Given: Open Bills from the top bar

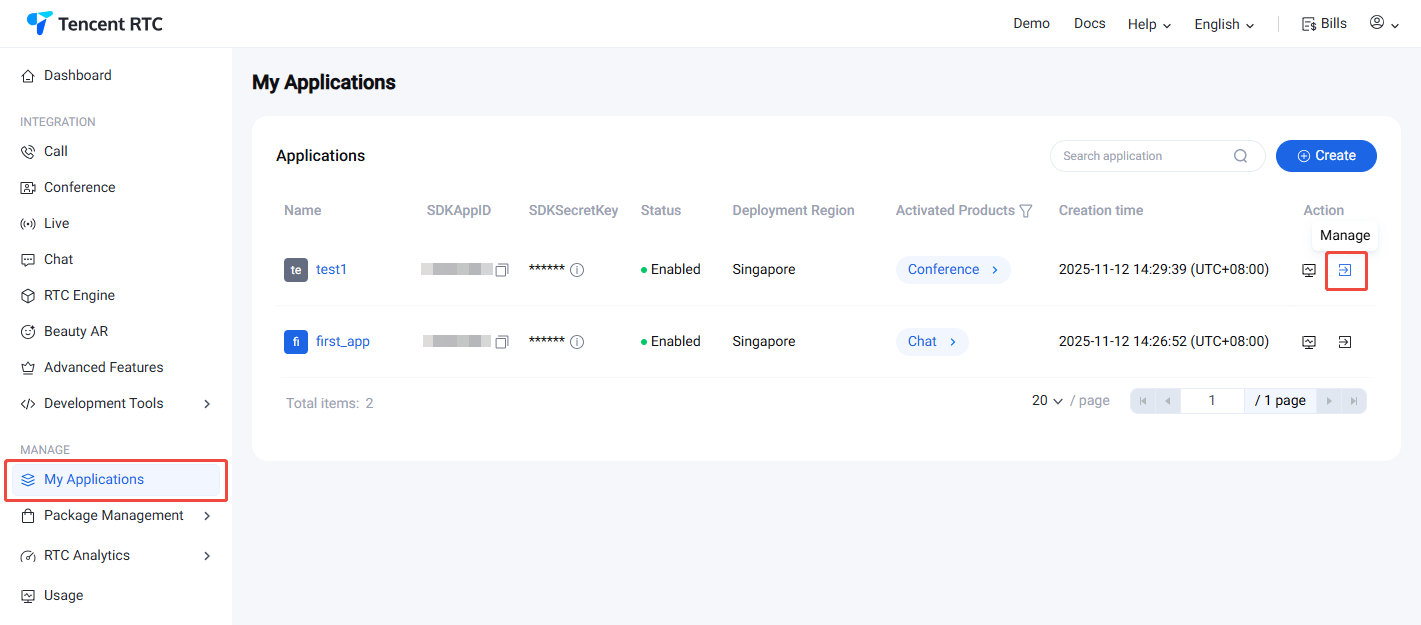Looking at the screenshot, I should point(1324,24).
